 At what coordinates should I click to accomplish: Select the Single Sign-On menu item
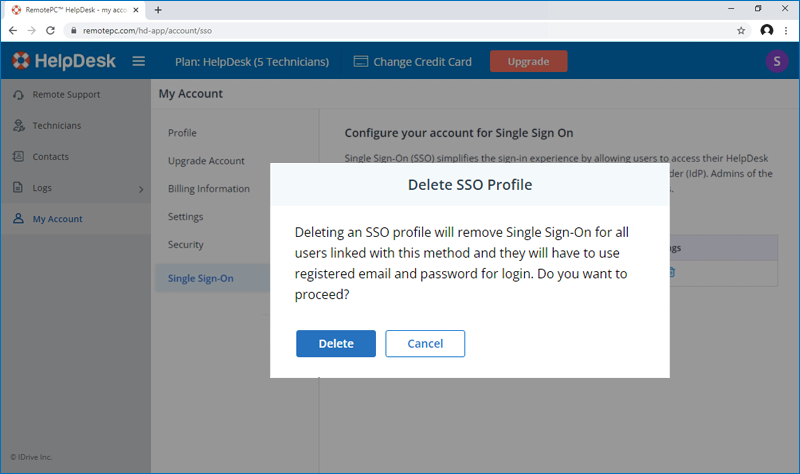(x=201, y=278)
